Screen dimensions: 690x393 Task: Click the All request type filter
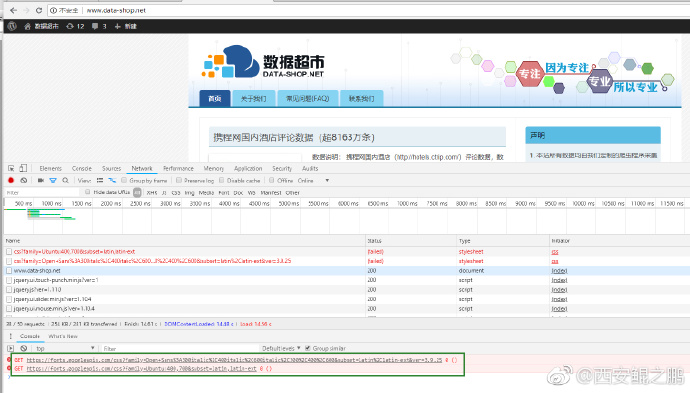pyautogui.click(x=138, y=192)
